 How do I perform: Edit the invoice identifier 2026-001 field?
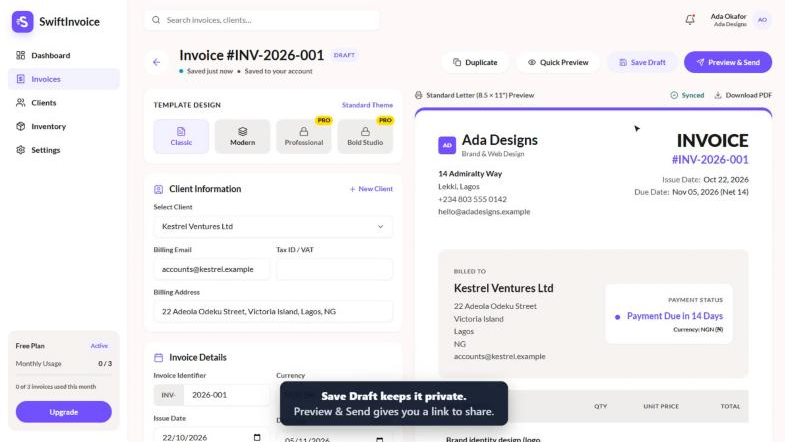(226, 395)
